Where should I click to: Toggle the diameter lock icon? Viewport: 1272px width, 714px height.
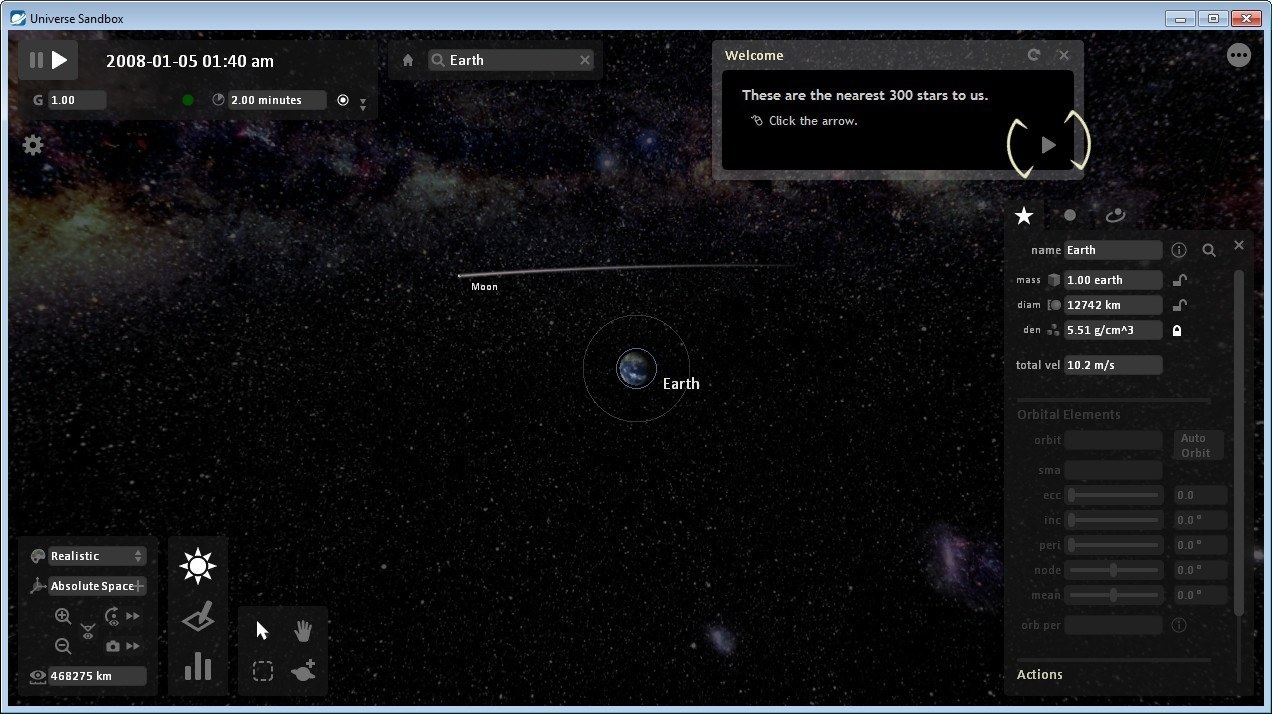coord(1179,305)
